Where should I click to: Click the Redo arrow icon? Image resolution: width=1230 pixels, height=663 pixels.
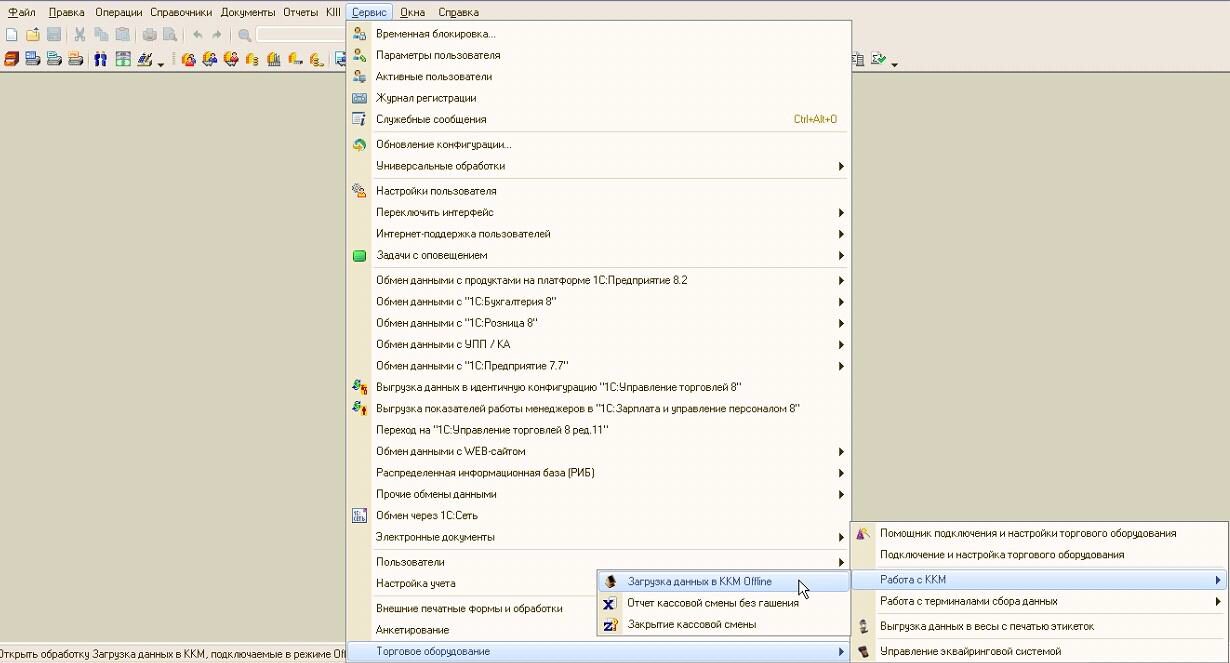point(217,34)
